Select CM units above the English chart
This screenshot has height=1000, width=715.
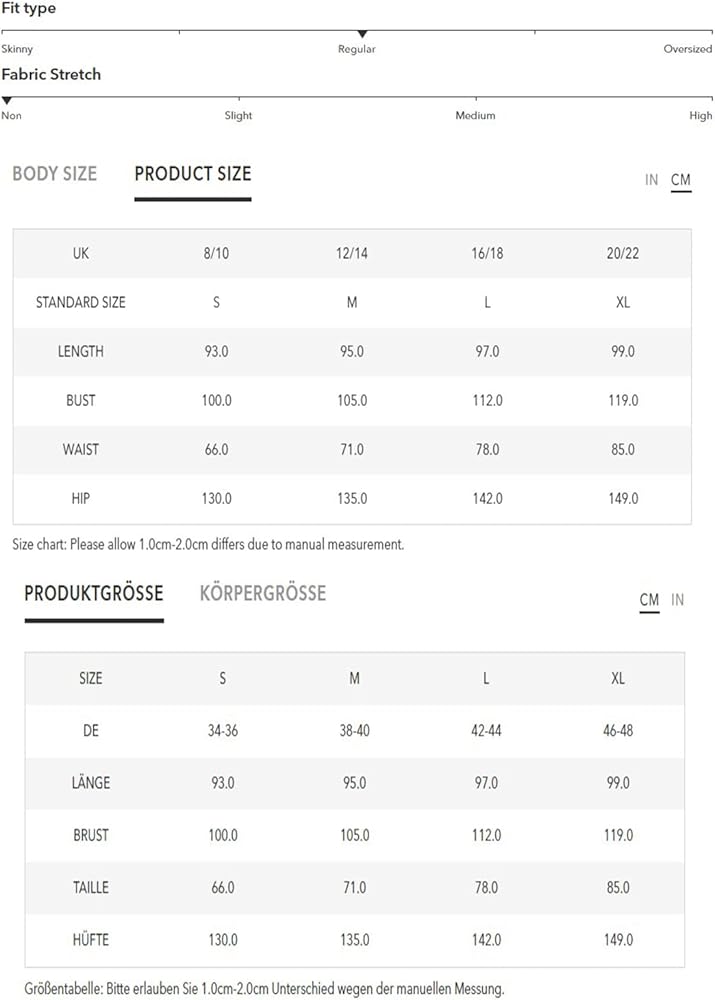(x=681, y=180)
